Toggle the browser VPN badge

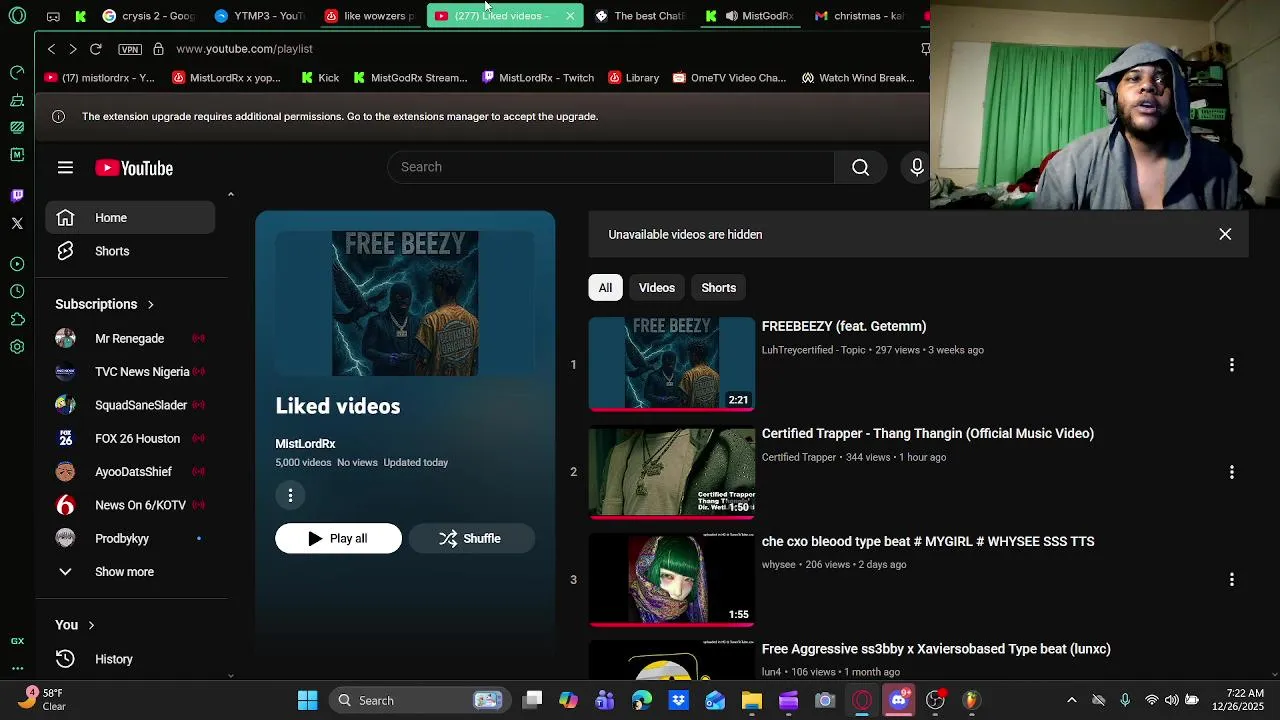[130, 49]
